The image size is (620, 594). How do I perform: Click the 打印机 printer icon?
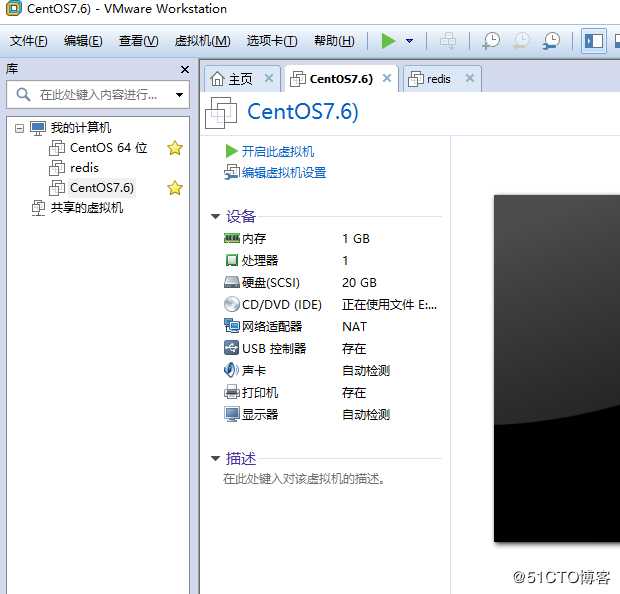coord(232,392)
